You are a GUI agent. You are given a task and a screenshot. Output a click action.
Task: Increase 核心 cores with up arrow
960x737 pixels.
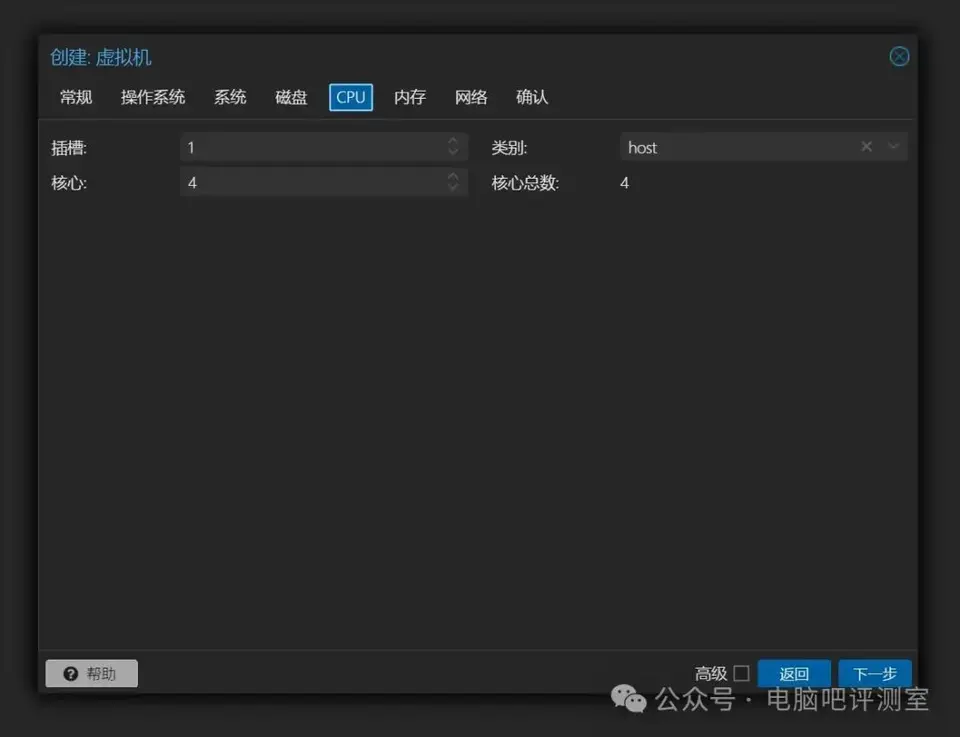[453, 177]
